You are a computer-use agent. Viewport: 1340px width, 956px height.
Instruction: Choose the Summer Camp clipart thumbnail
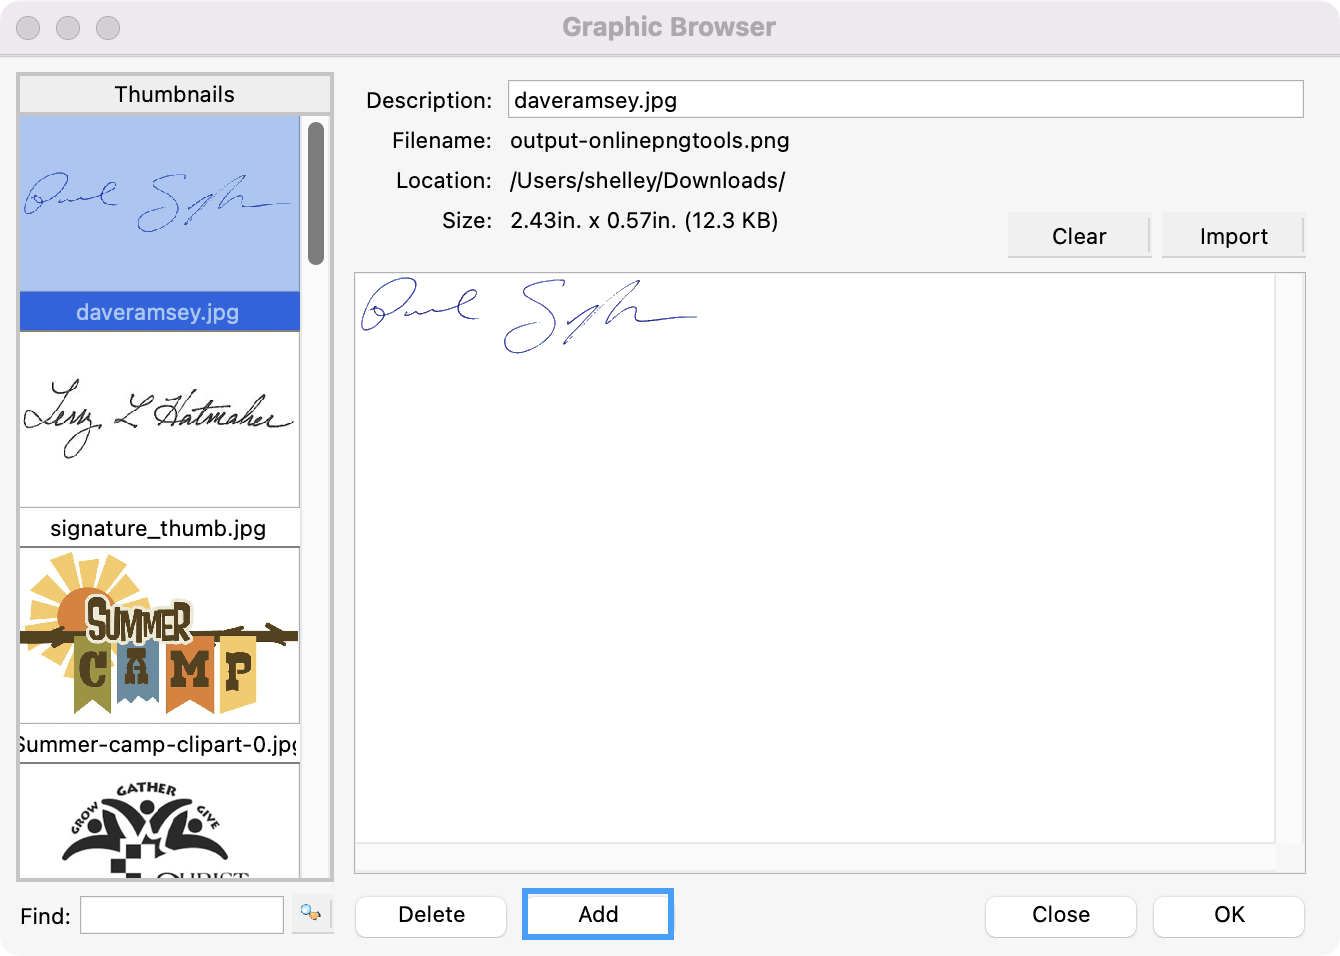pos(159,635)
